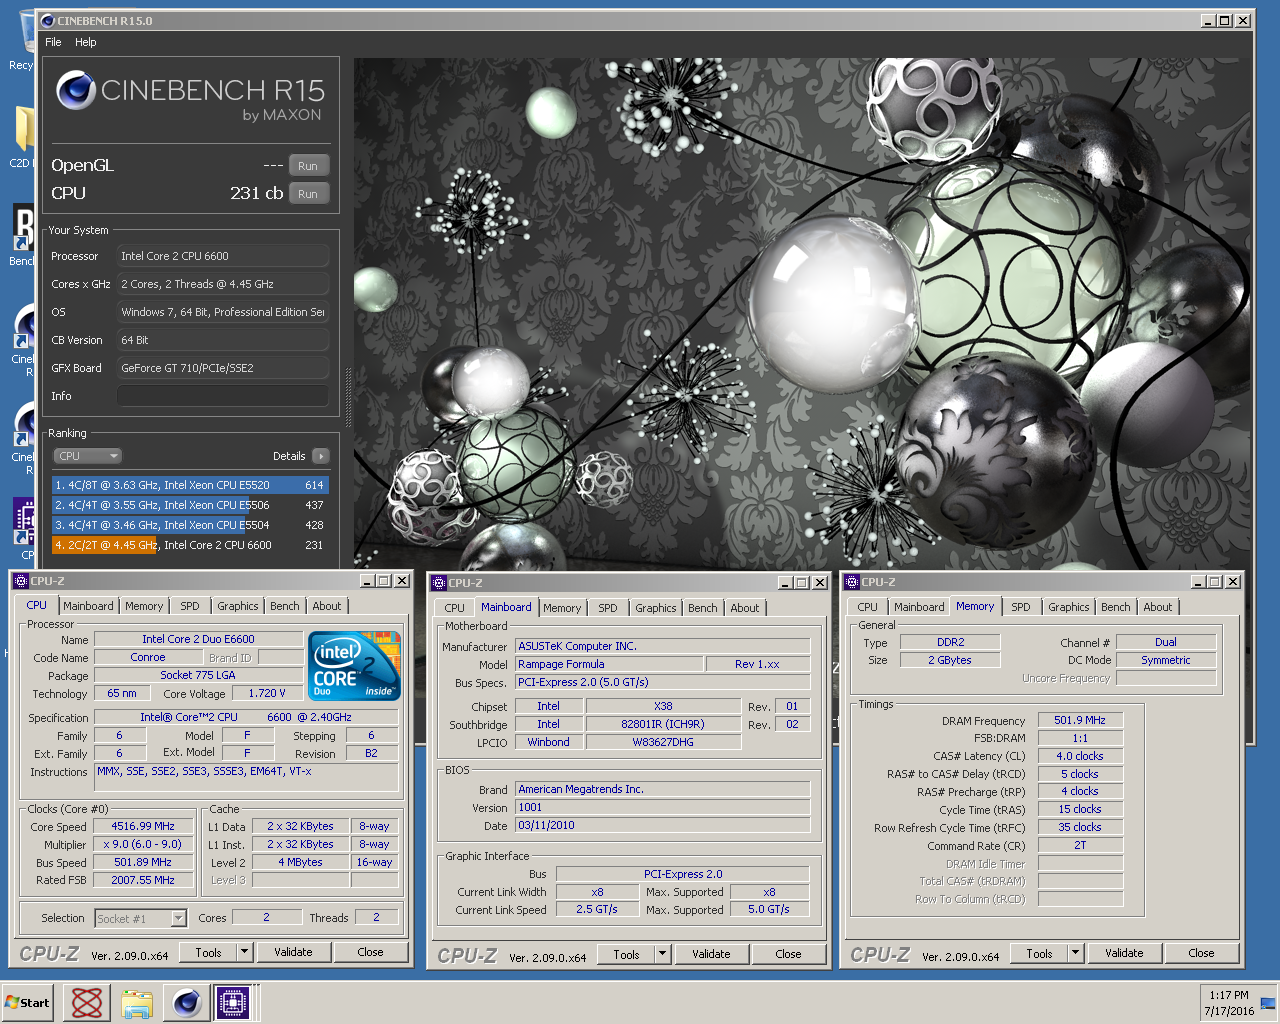1280x1024 pixels.
Task: Click the network tray icon by the clock
Action: pos(1268,1003)
